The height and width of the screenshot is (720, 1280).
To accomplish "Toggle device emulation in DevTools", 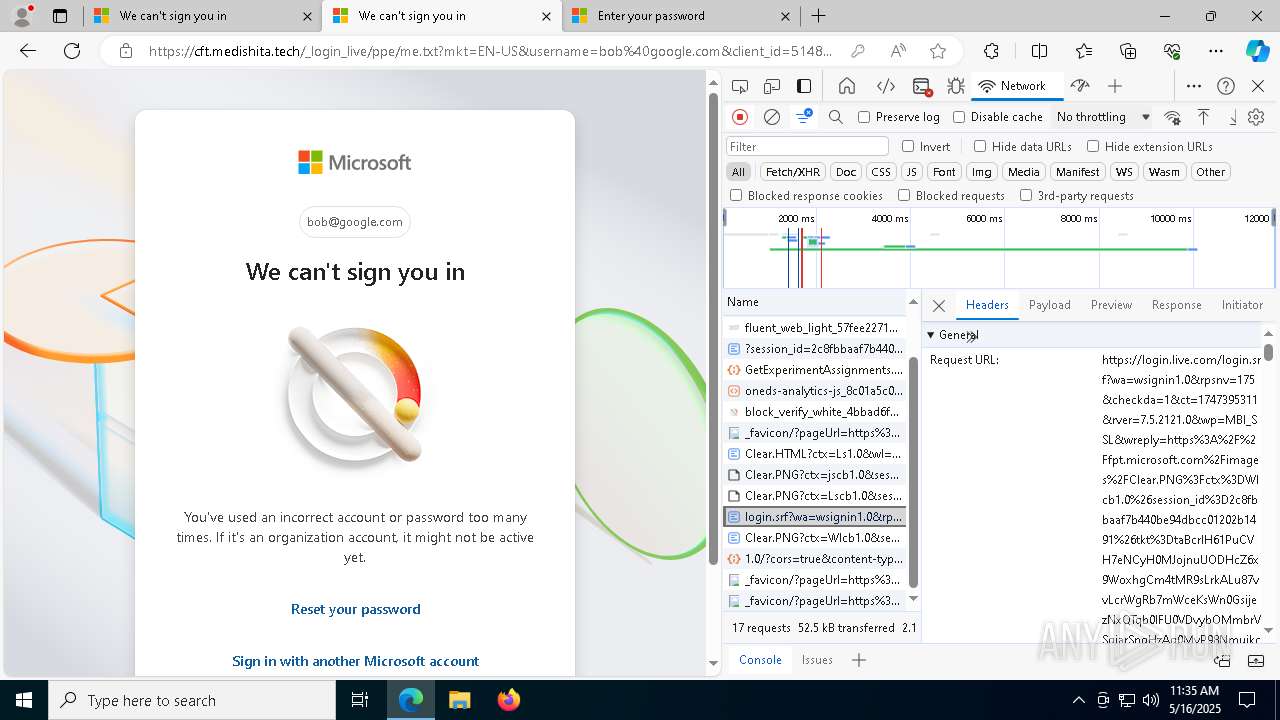I will [x=772, y=86].
